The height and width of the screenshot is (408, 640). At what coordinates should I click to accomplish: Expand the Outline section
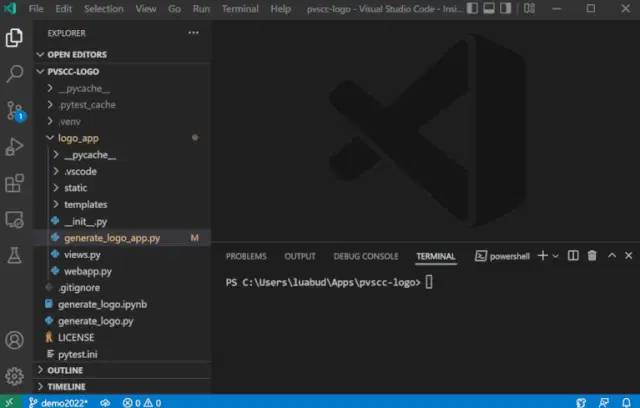click(x=122, y=370)
